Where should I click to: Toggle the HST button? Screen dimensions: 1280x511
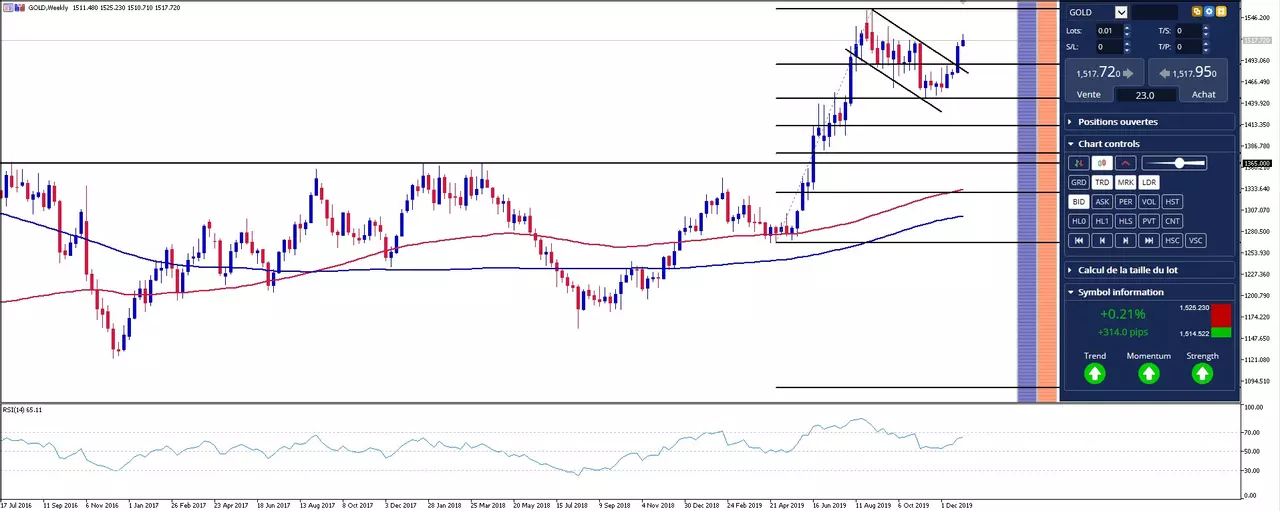[x=1172, y=202]
